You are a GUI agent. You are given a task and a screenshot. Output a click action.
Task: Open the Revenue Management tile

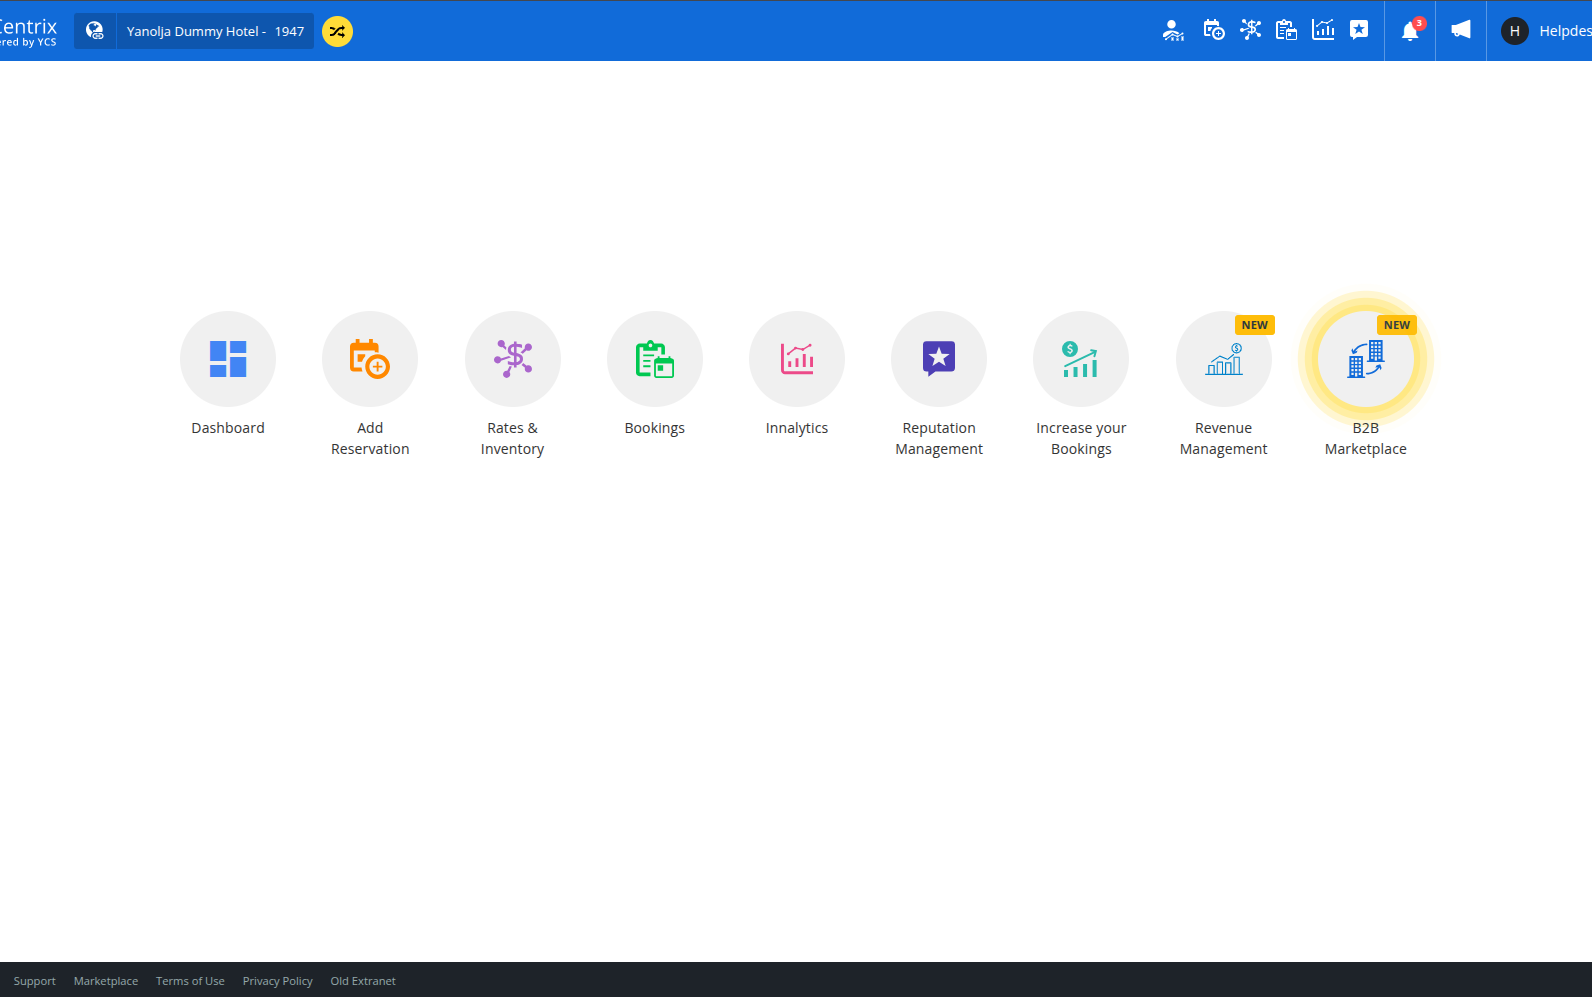(1223, 359)
